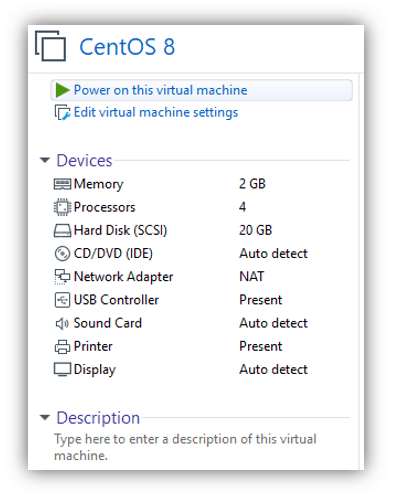Select the Printer device label
Image resolution: width=401 pixels, height=497 pixels.
click(93, 347)
